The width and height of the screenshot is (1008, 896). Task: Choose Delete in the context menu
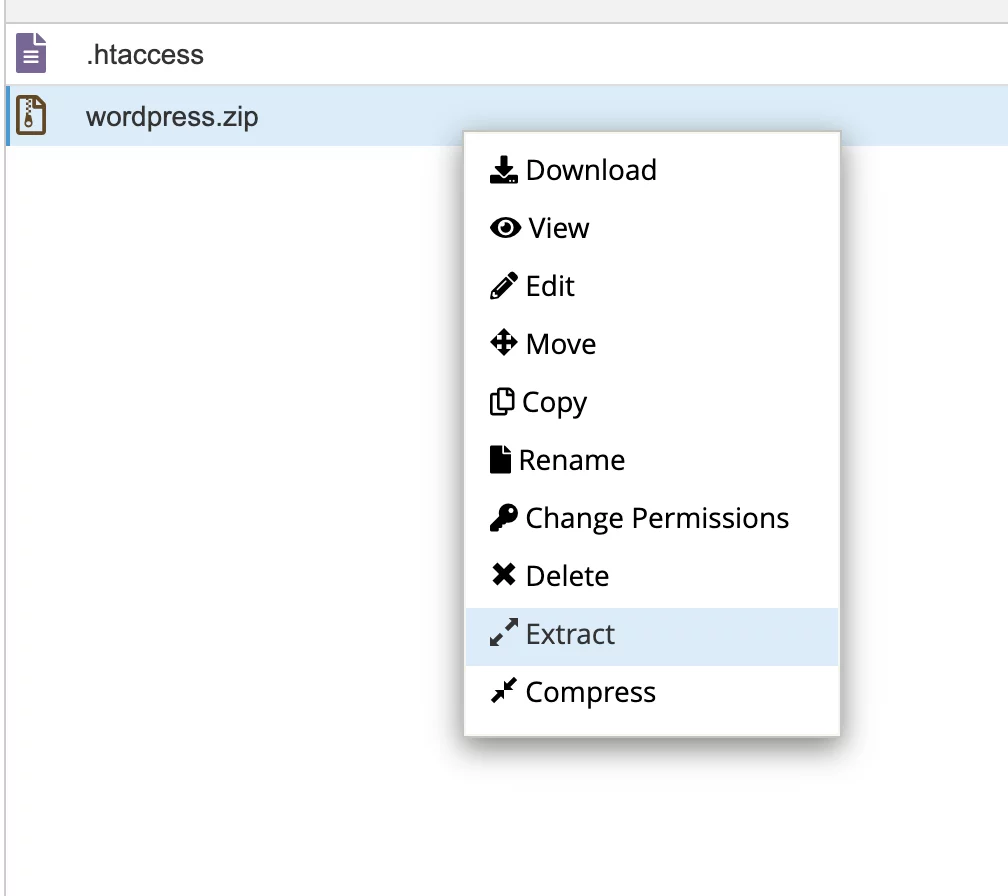(652, 576)
